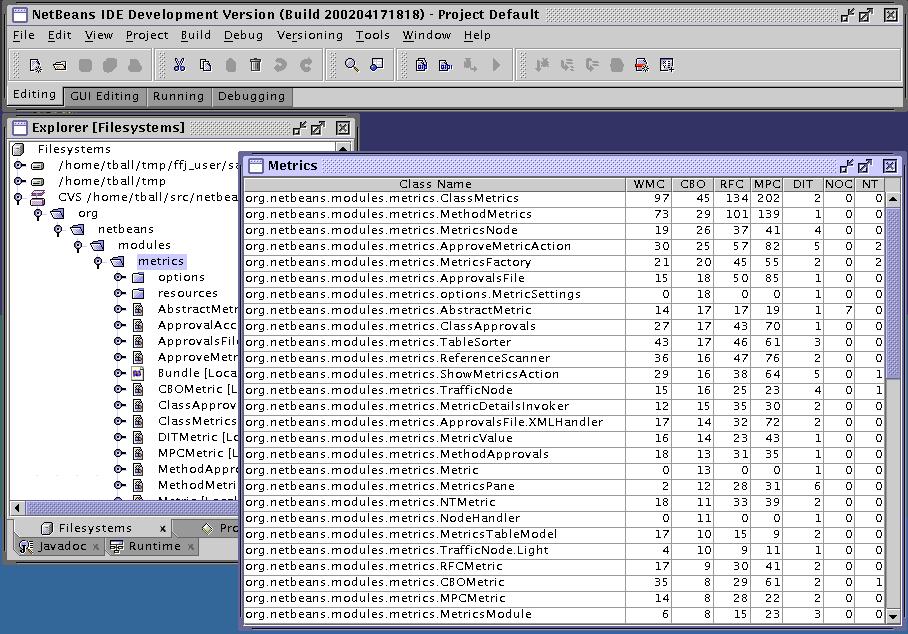This screenshot has height=634, width=908.
Task: Sort metrics by the MPC column header
Action: click(767, 184)
